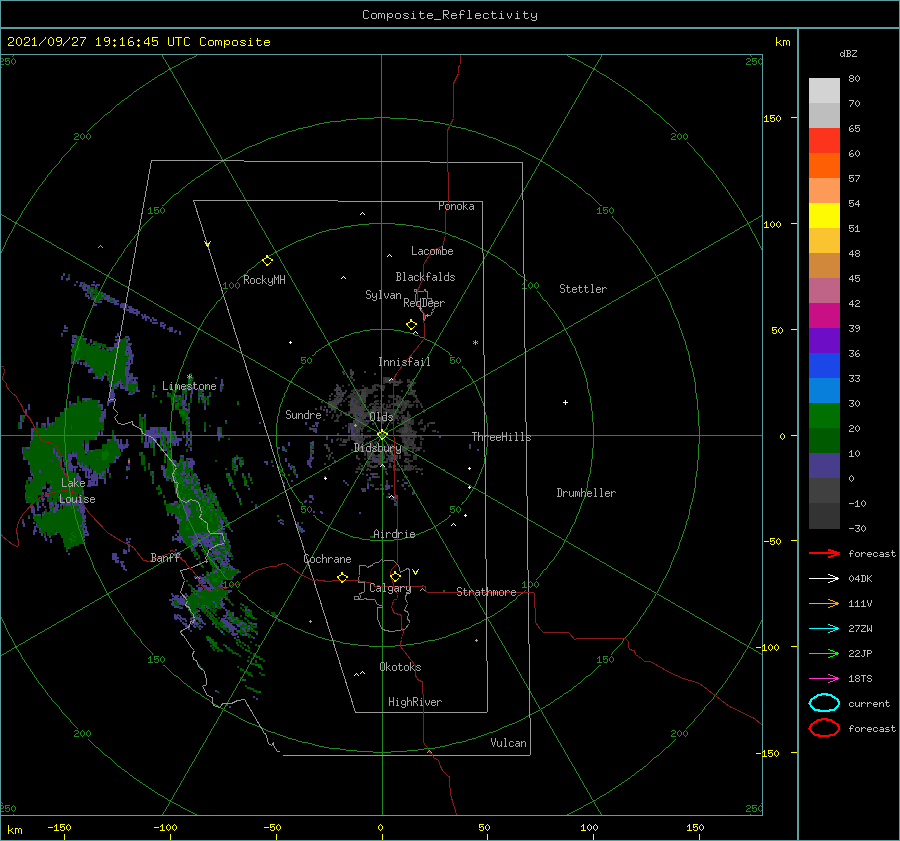
Task: Click the Stettler city label
Action: click(583, 289)
